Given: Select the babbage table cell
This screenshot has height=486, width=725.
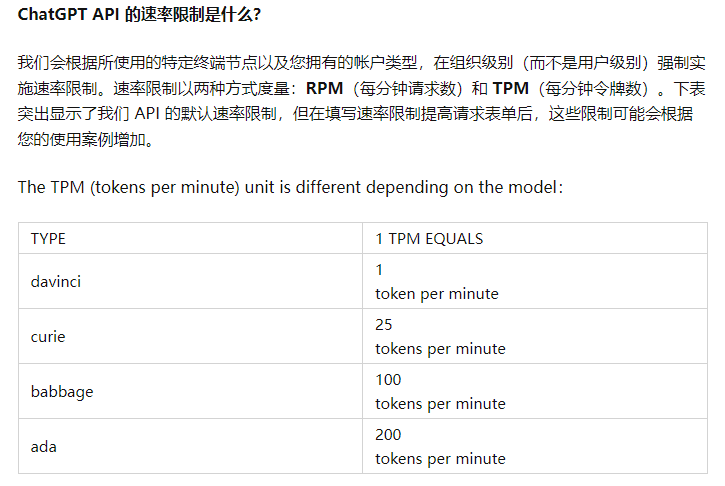Looking at the screenshot, I should tap(190, 391).
